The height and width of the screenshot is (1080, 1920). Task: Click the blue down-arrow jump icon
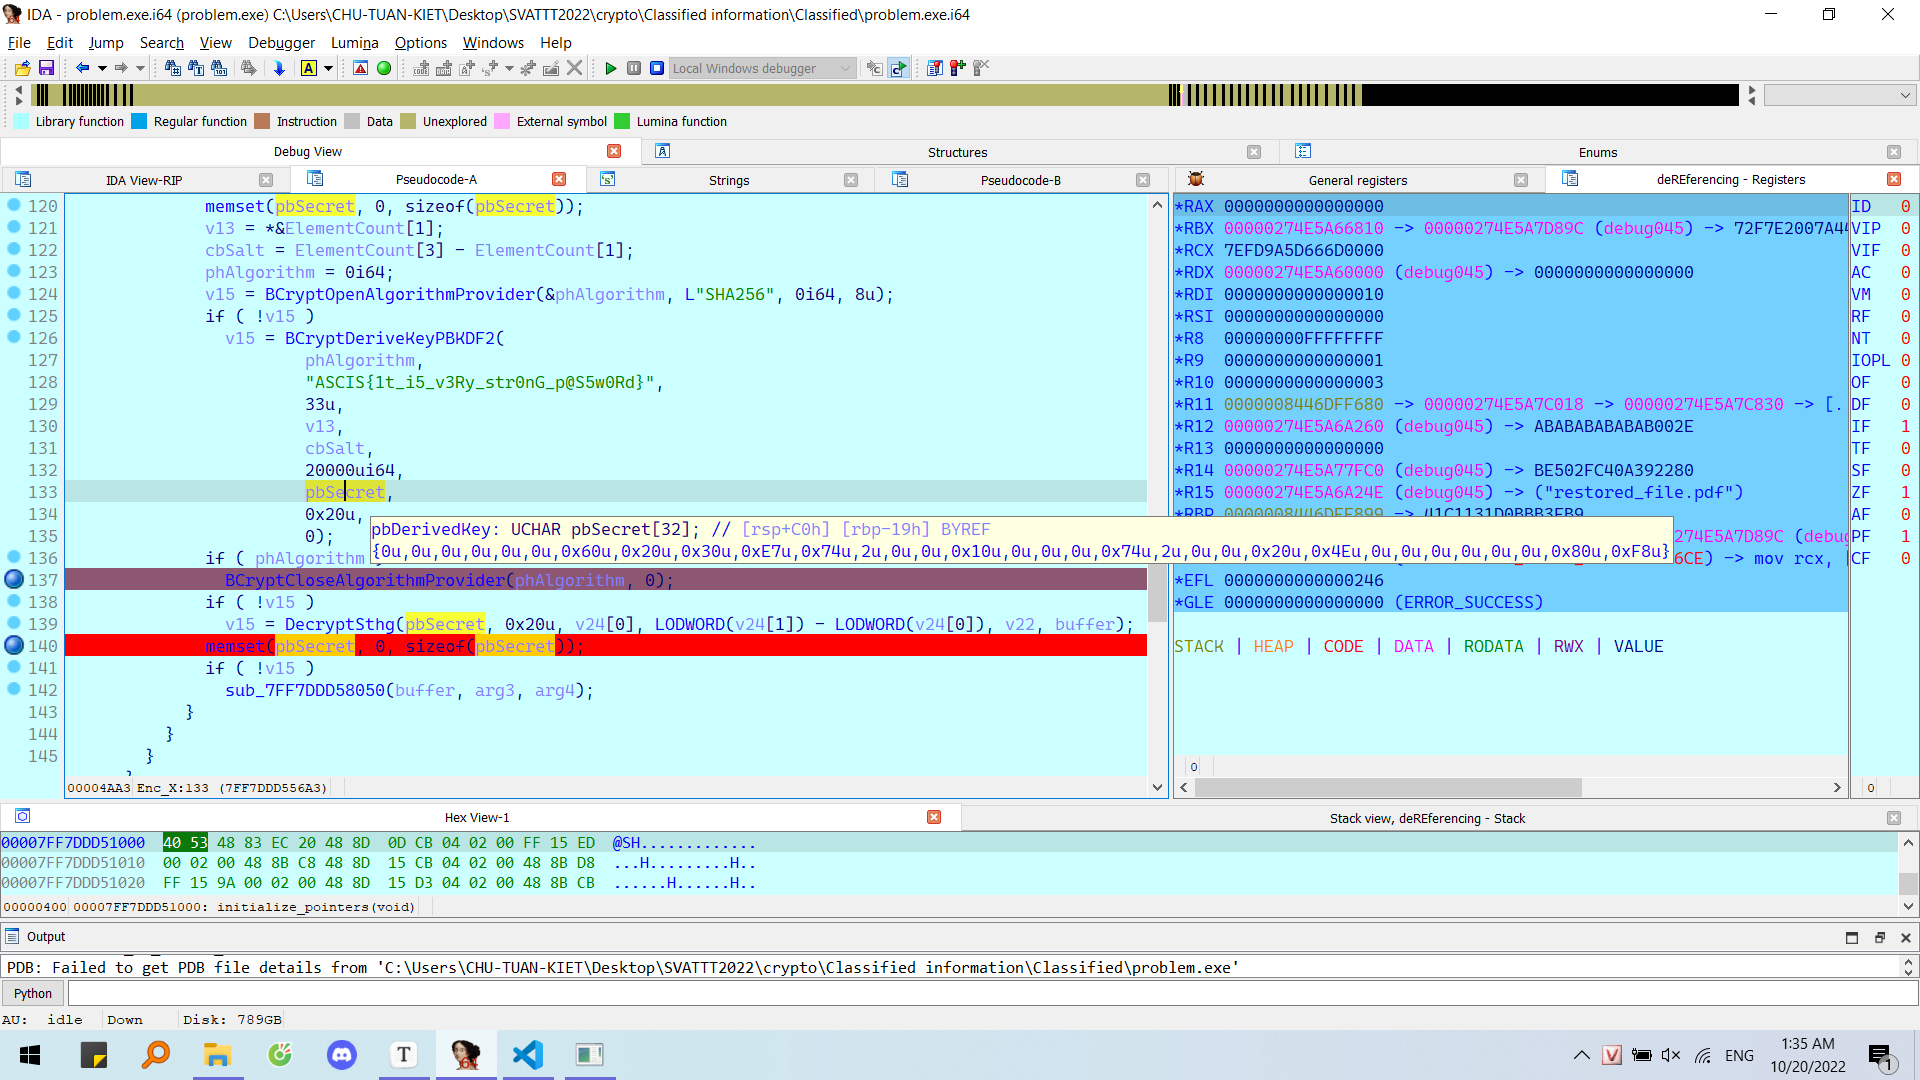(x=279, y=68)
